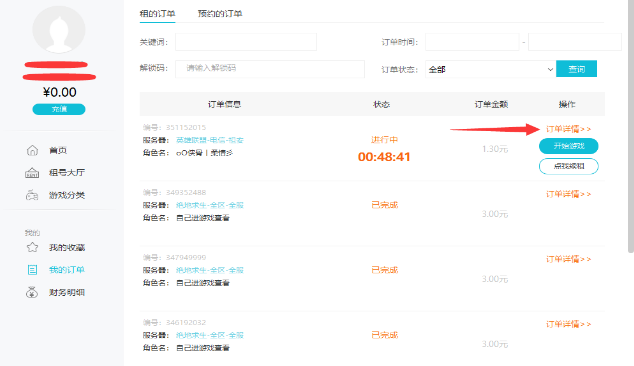
Task: Focus the 解锁码 unlock code field
Action: [270, 68]
